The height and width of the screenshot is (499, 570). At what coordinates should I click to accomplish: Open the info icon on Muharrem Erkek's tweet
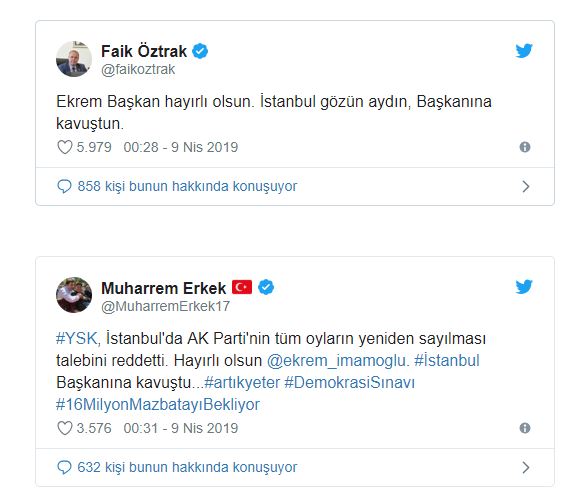pyautogui.click(x=525, y=428)
